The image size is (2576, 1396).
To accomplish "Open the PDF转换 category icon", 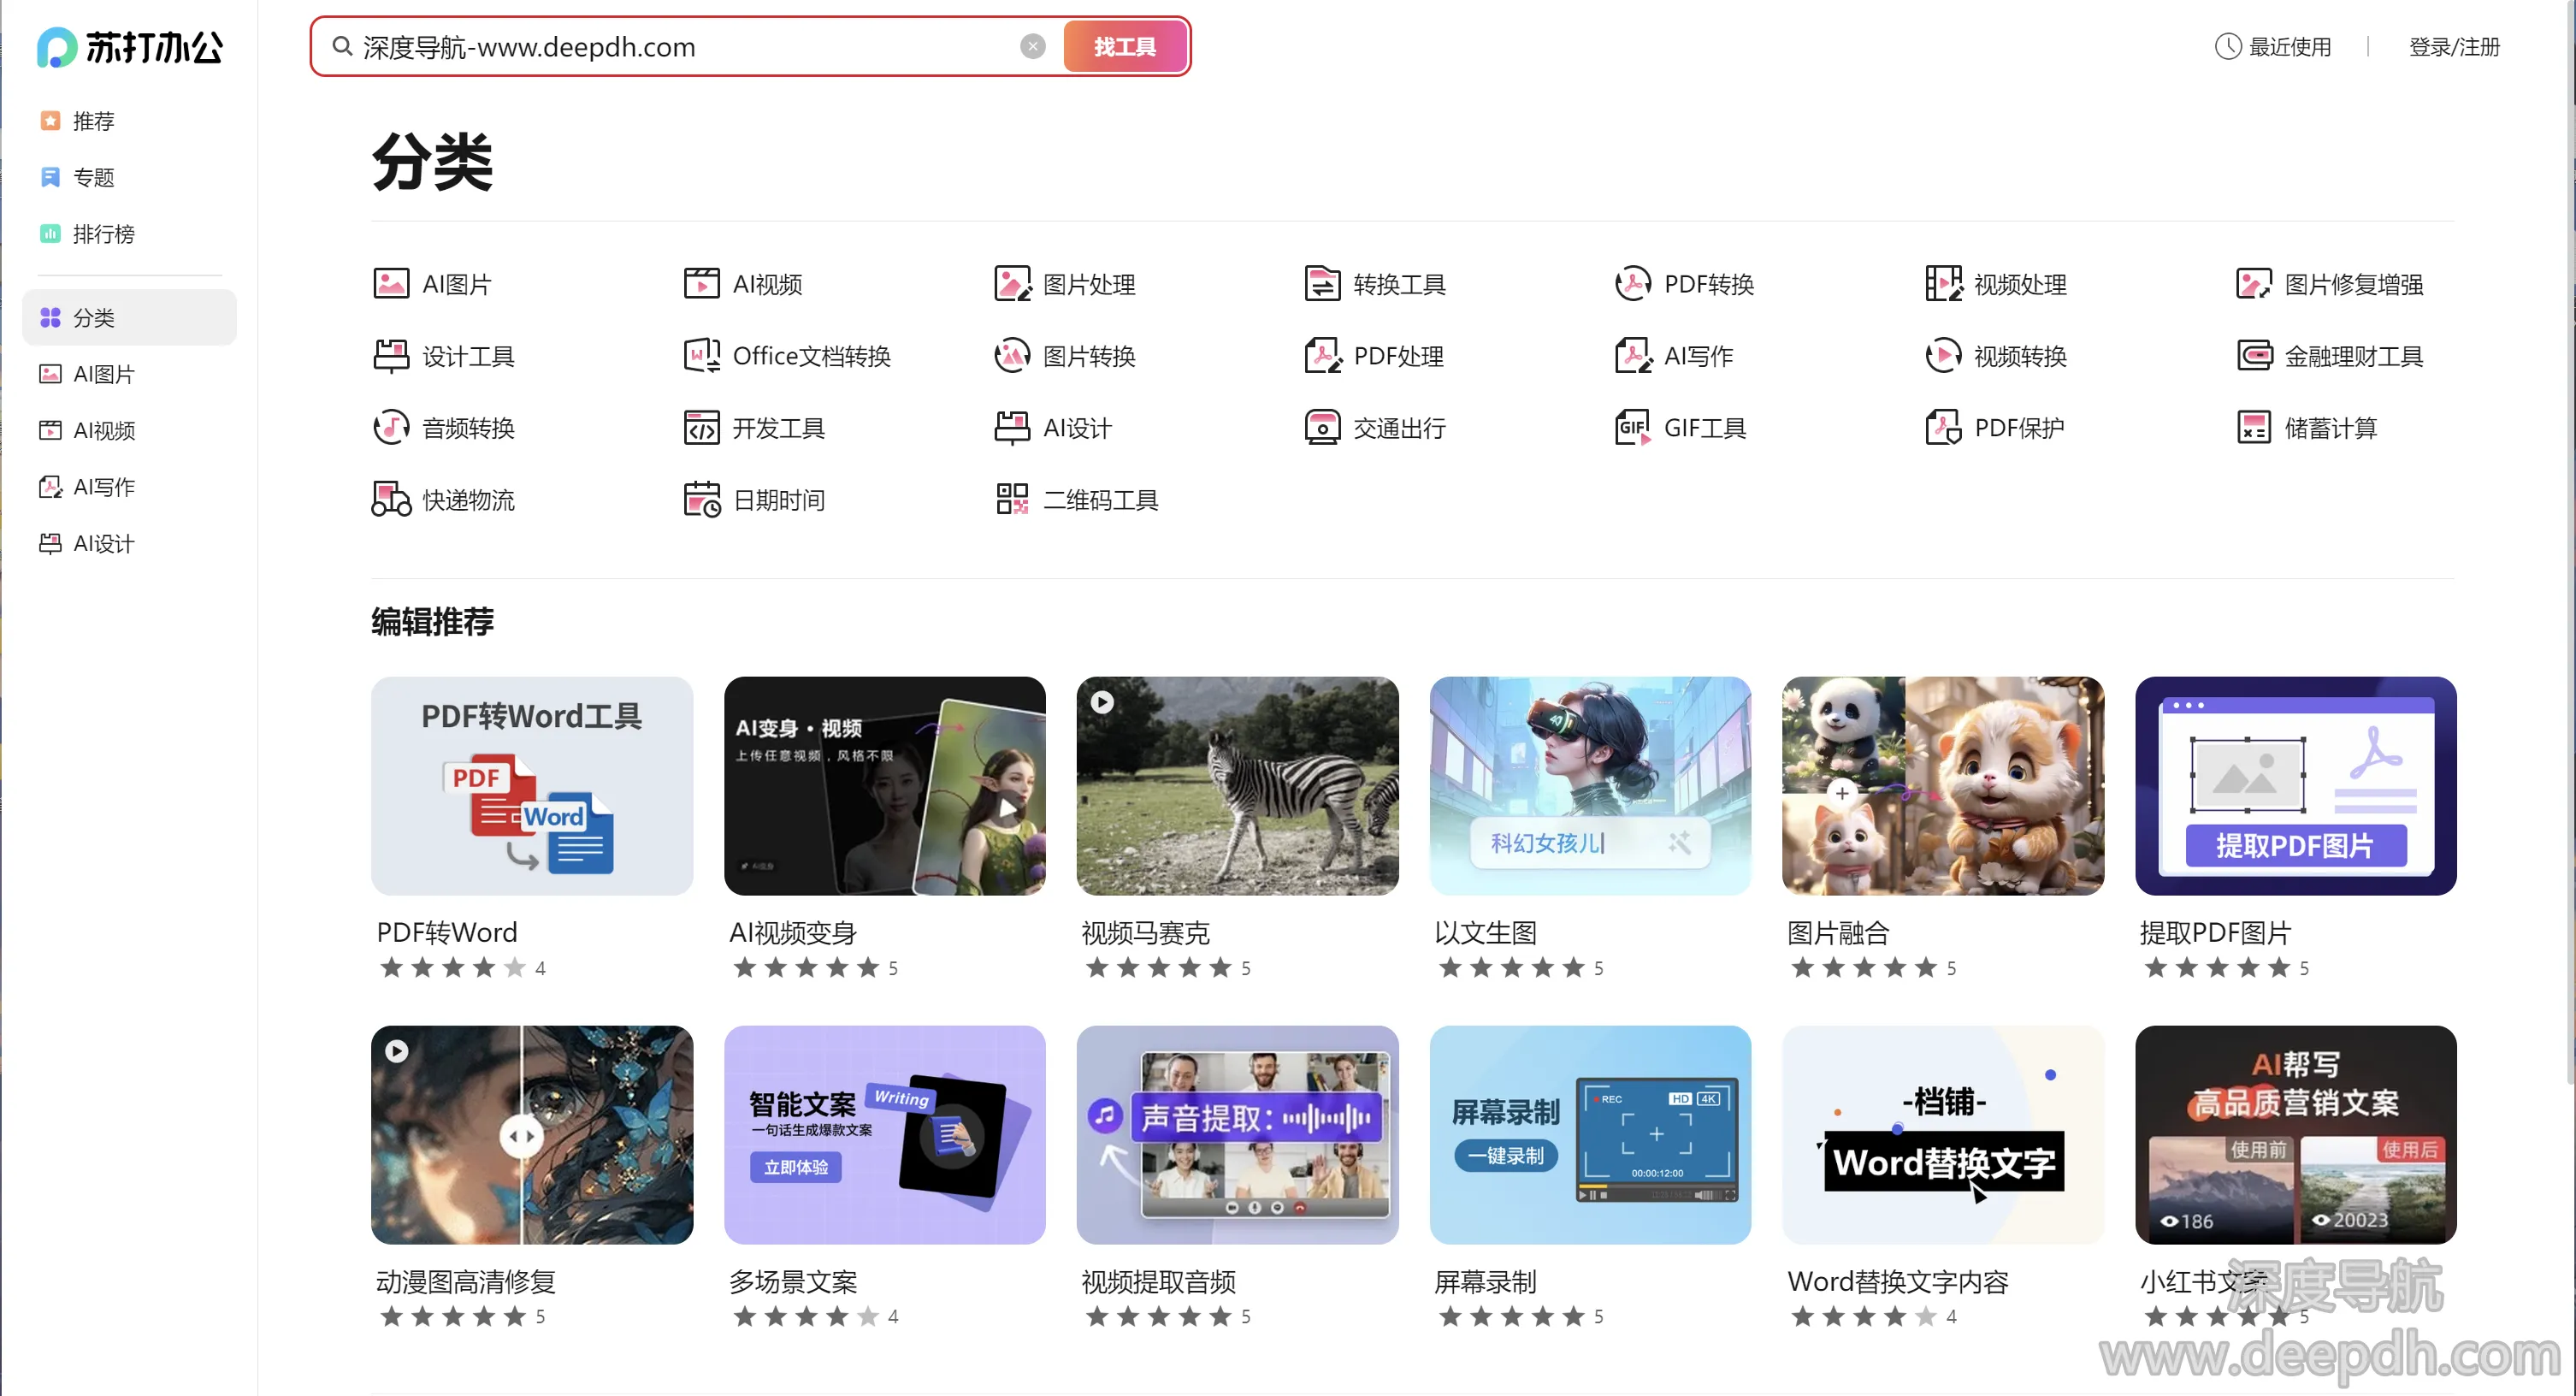I will point(1632,284).
